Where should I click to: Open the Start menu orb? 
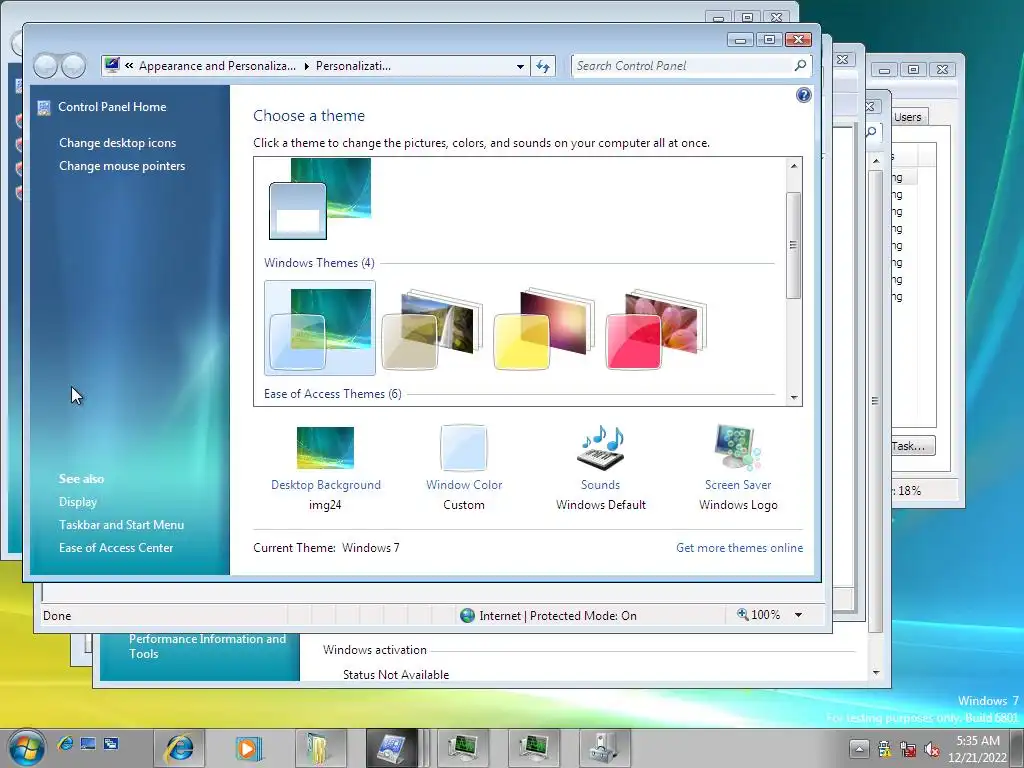click(27, 748)
